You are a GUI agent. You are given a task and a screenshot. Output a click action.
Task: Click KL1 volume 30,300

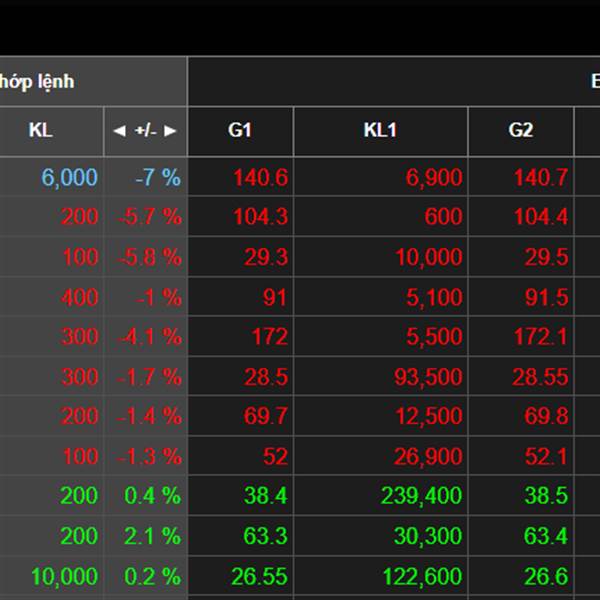[x=429, y=536]
